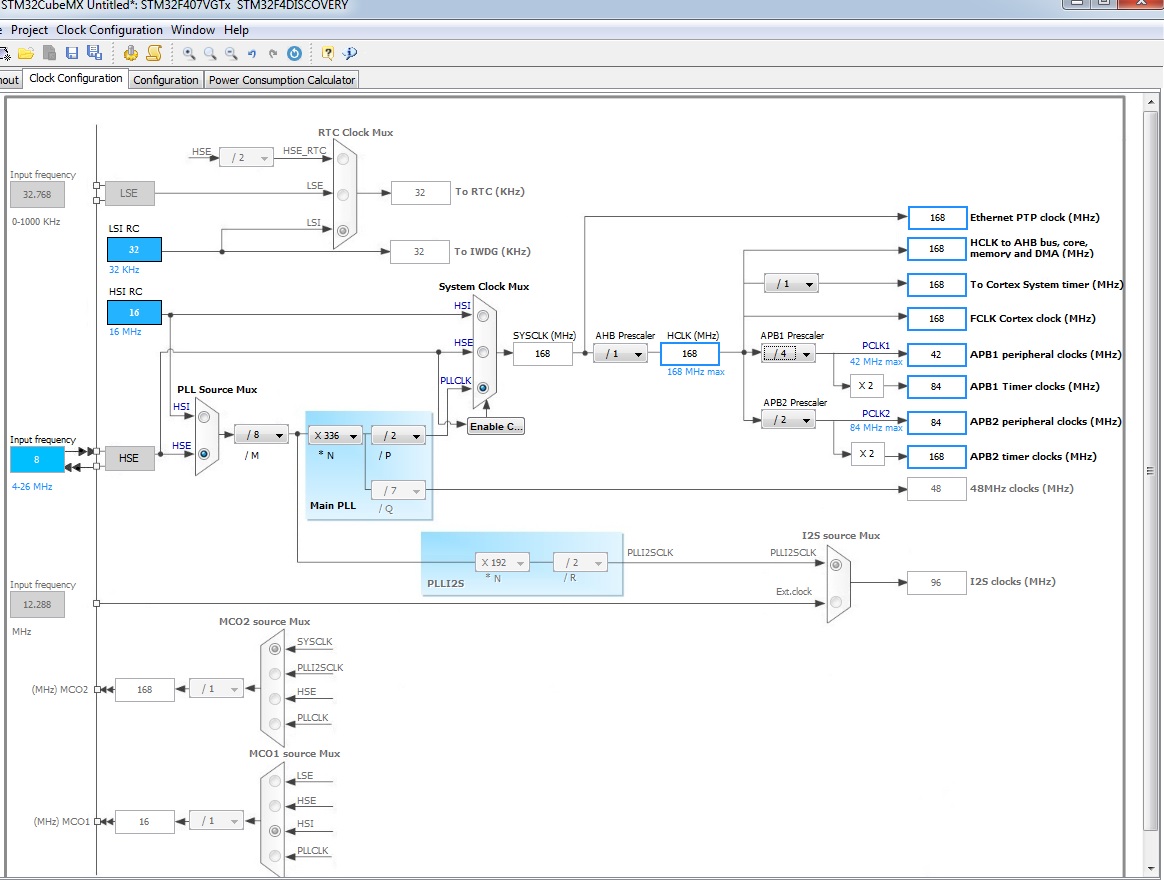Click the Save Project floppy icon
The image size is (1164, 880).
pyautogui.click(x=72, y=53)
